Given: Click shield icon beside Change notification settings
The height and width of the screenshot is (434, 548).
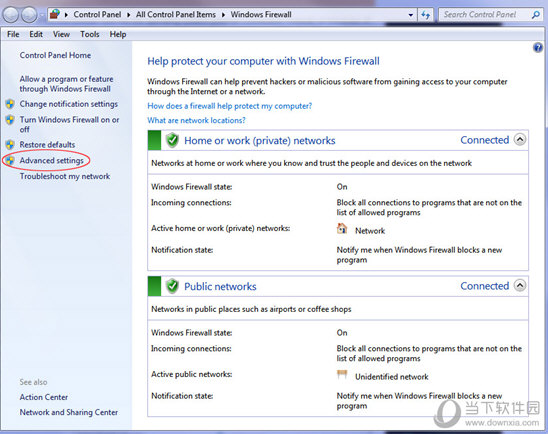Looking at the screenshot, I should 10,104.
